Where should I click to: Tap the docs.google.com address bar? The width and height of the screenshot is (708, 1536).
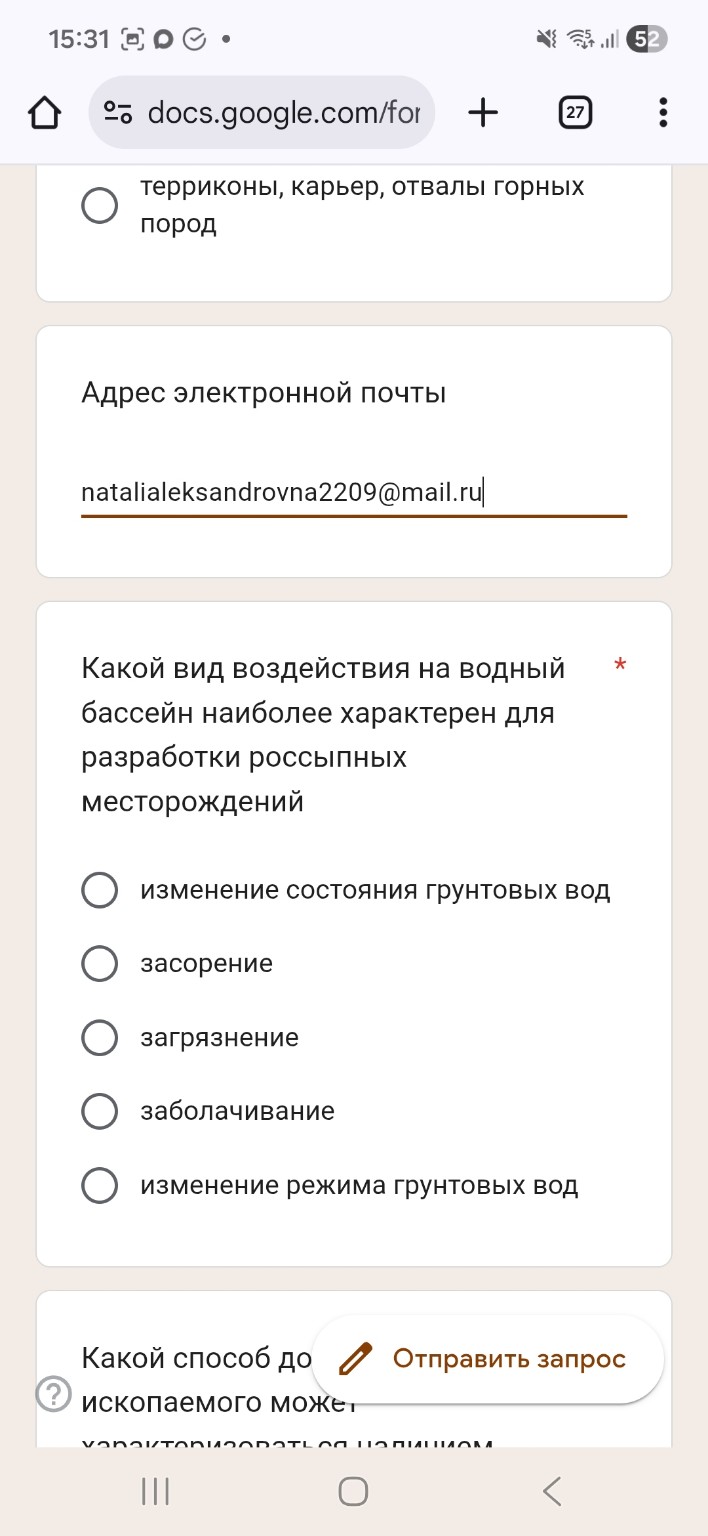pyautogui.click(x=285, y=112)
